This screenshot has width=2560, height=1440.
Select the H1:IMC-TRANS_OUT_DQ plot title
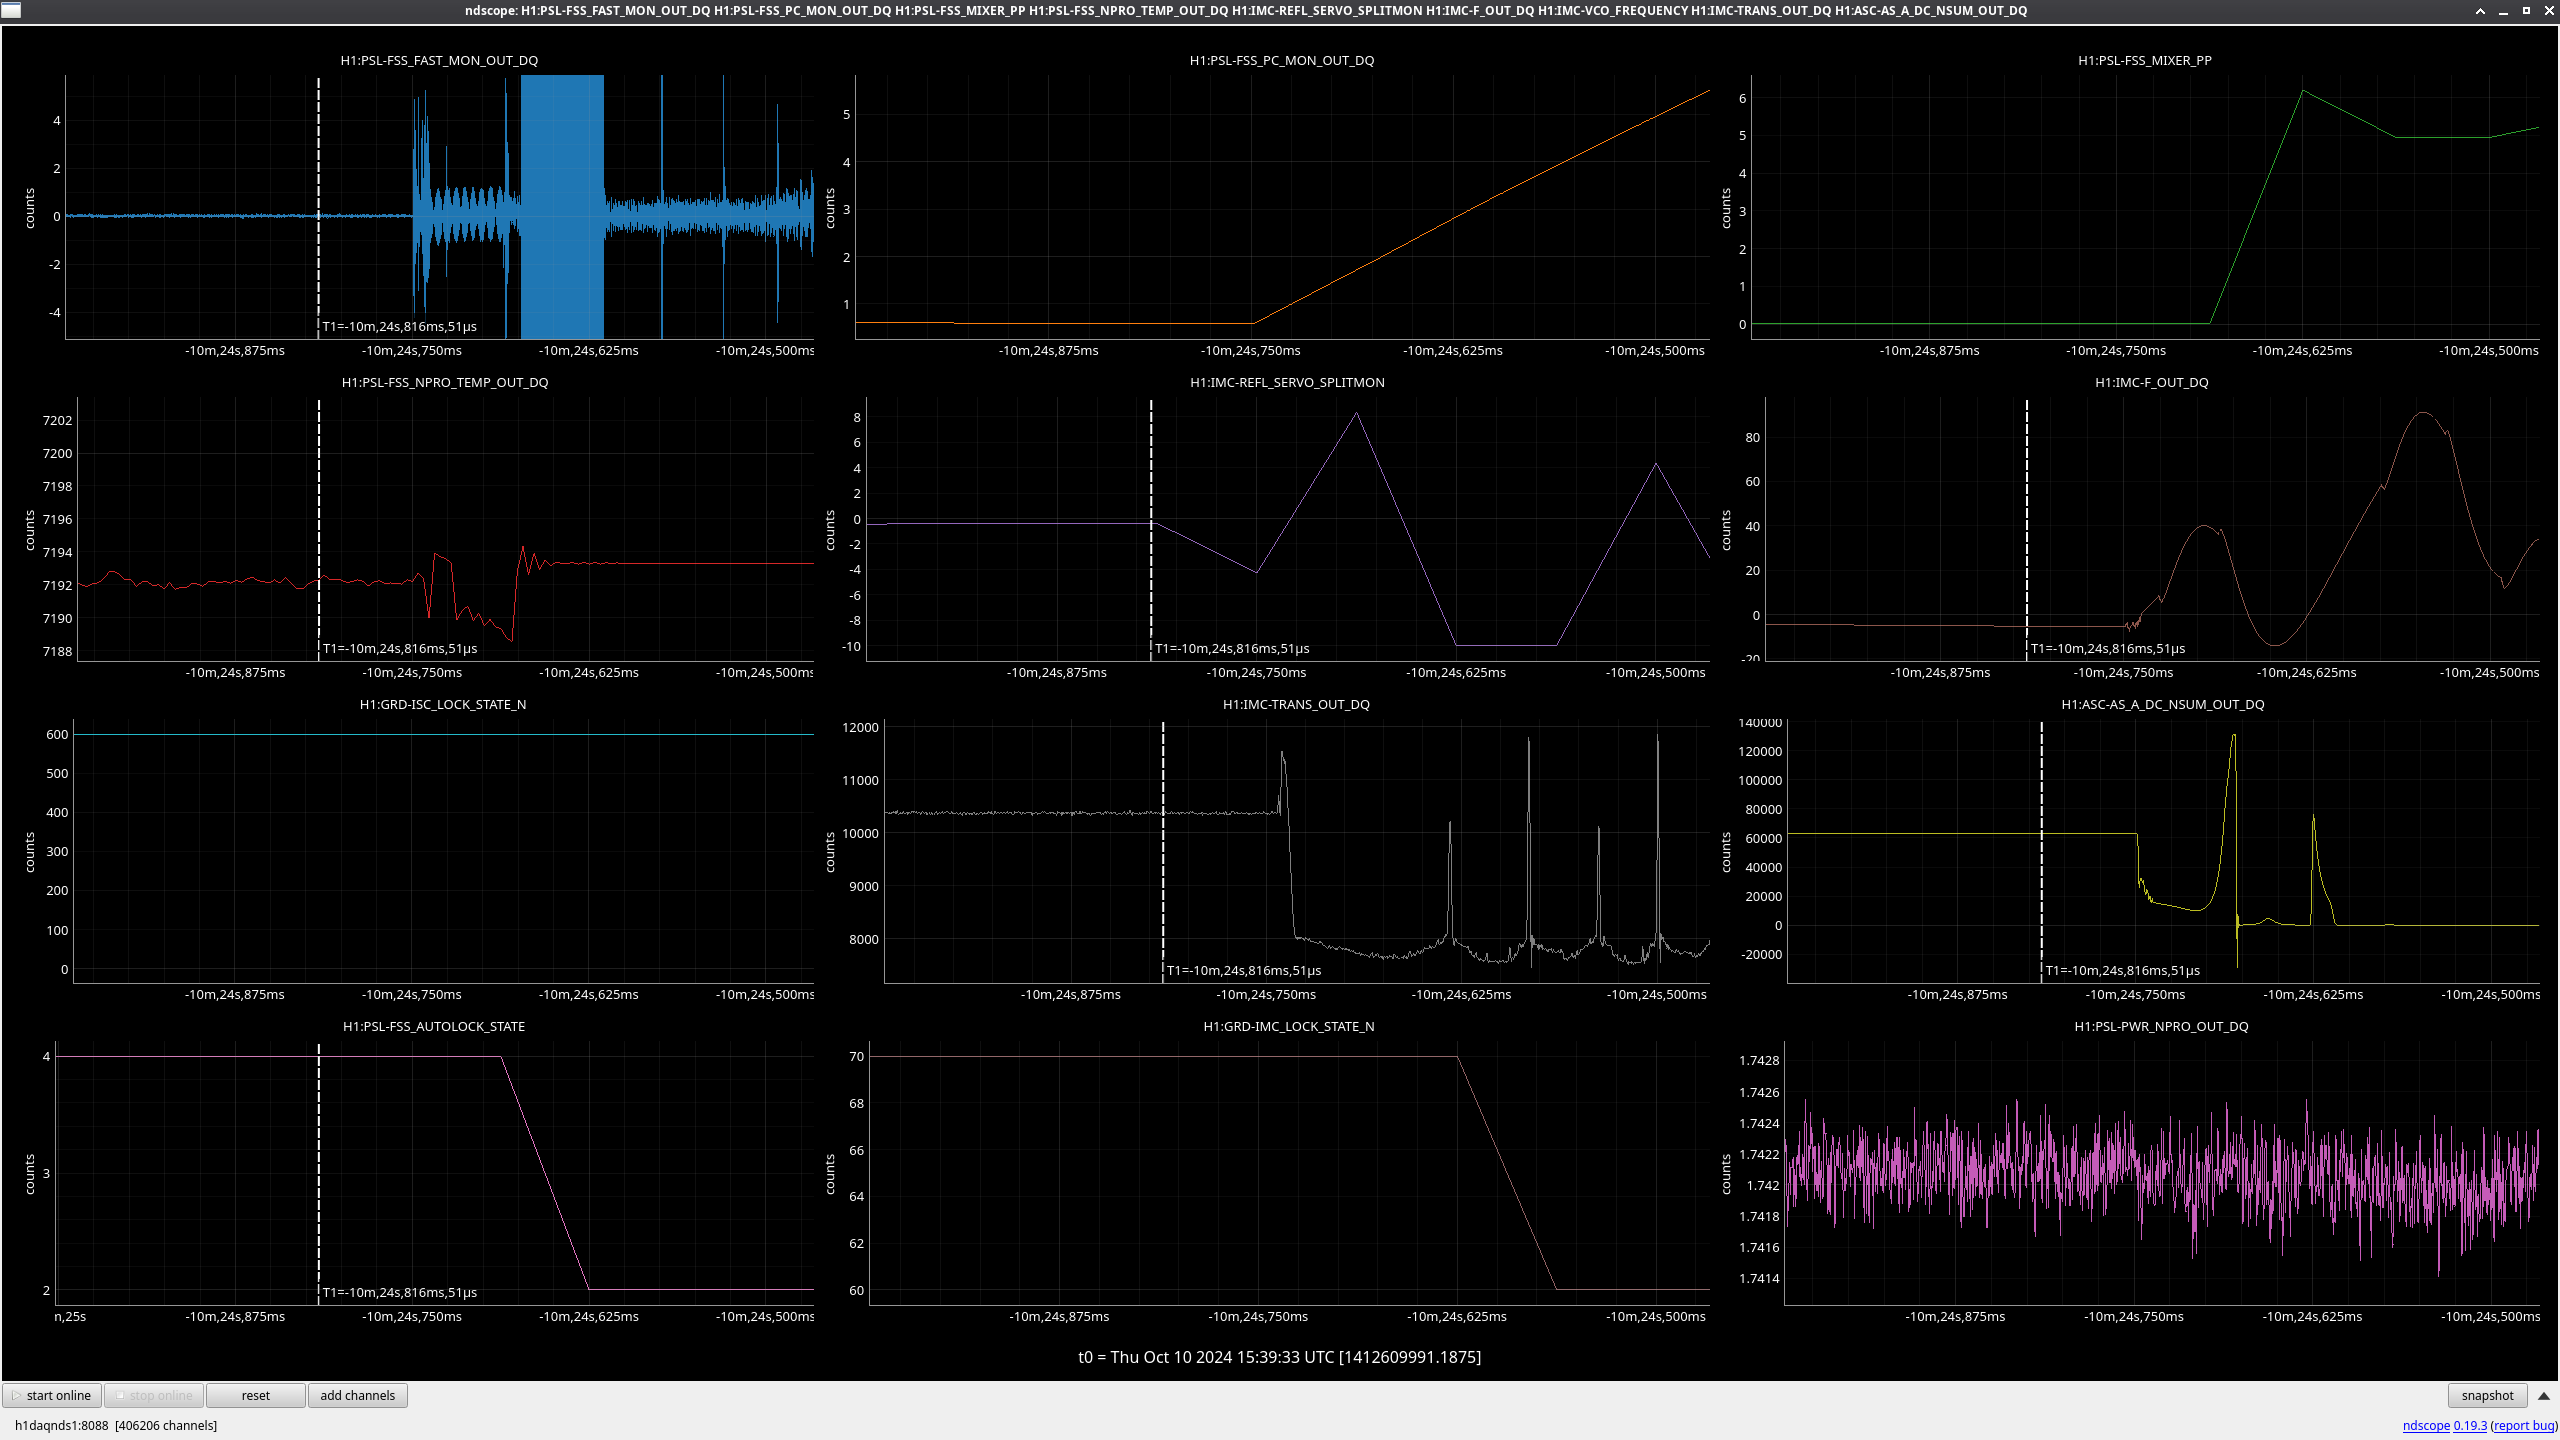coord(1296,704)
